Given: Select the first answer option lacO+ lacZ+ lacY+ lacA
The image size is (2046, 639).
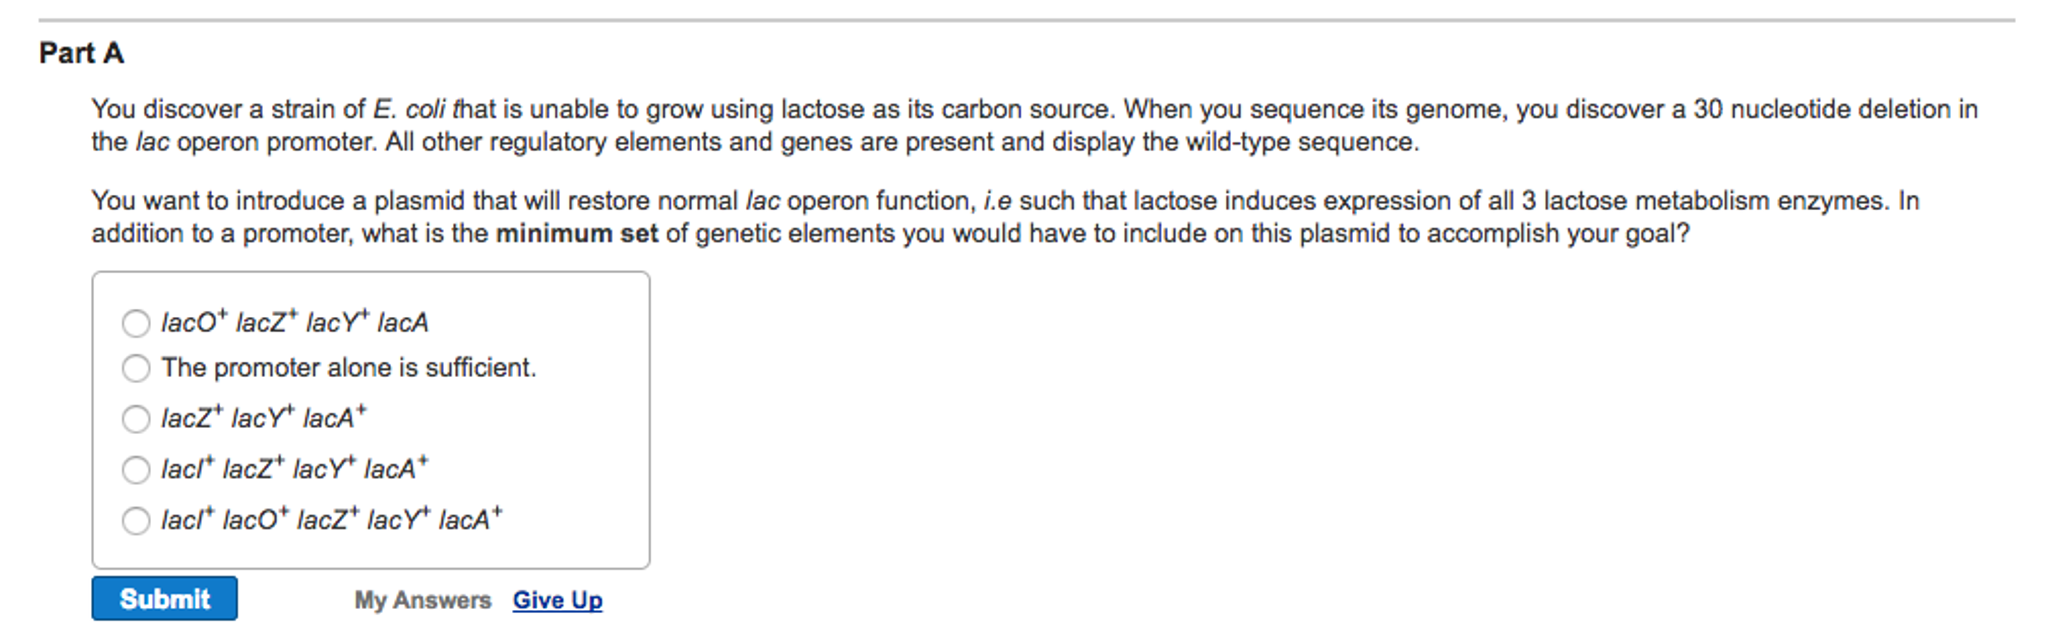Looking at the screenshot, I should [x=135, y=322].
